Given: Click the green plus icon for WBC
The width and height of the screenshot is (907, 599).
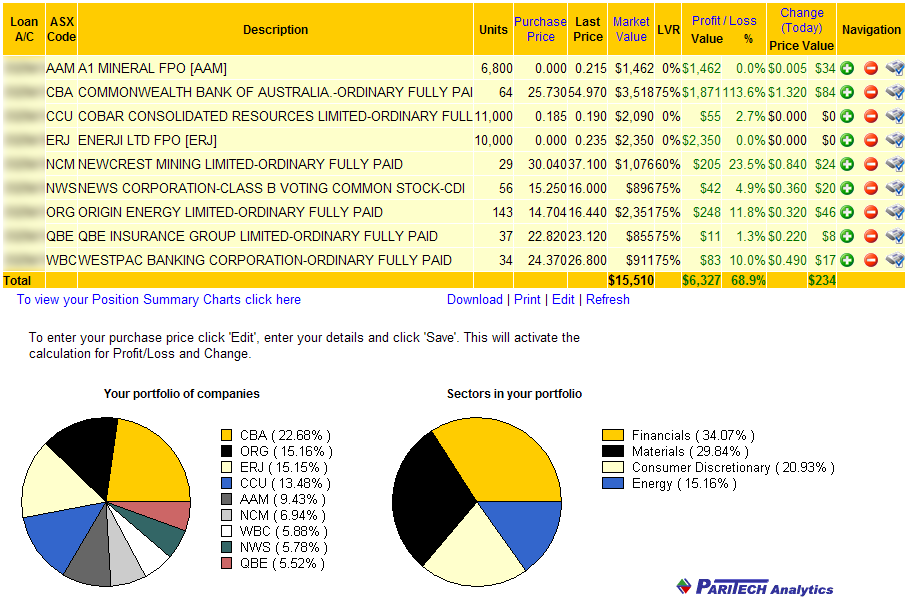Looking at the screenshot, I should tap(847, 260).
